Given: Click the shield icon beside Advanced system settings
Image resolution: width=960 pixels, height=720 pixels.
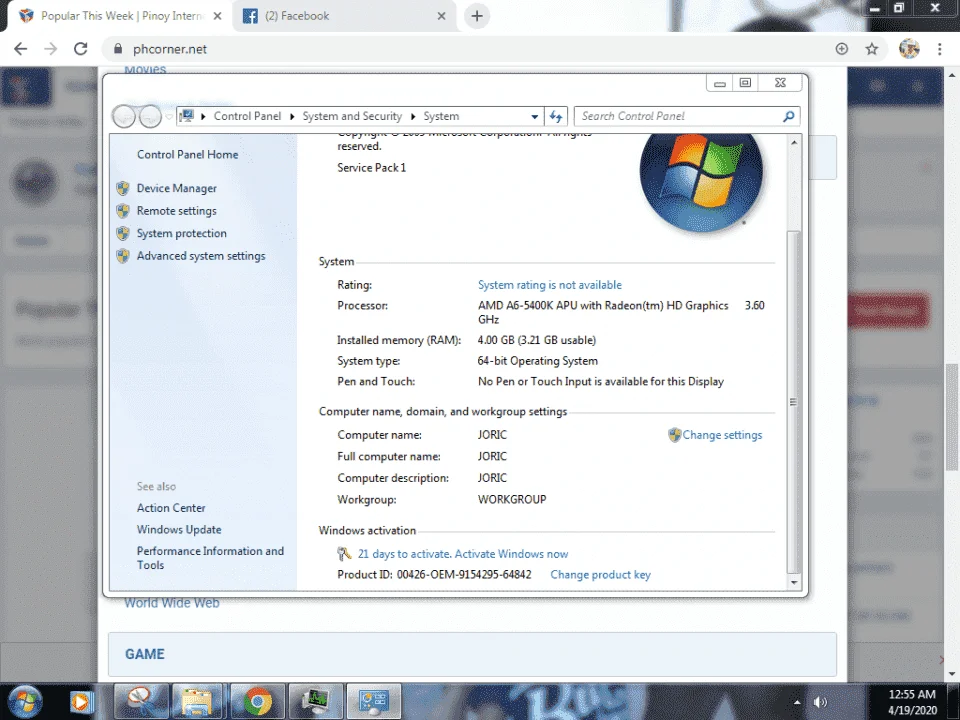Looking at the screenshot, I should tap(123, 256).
